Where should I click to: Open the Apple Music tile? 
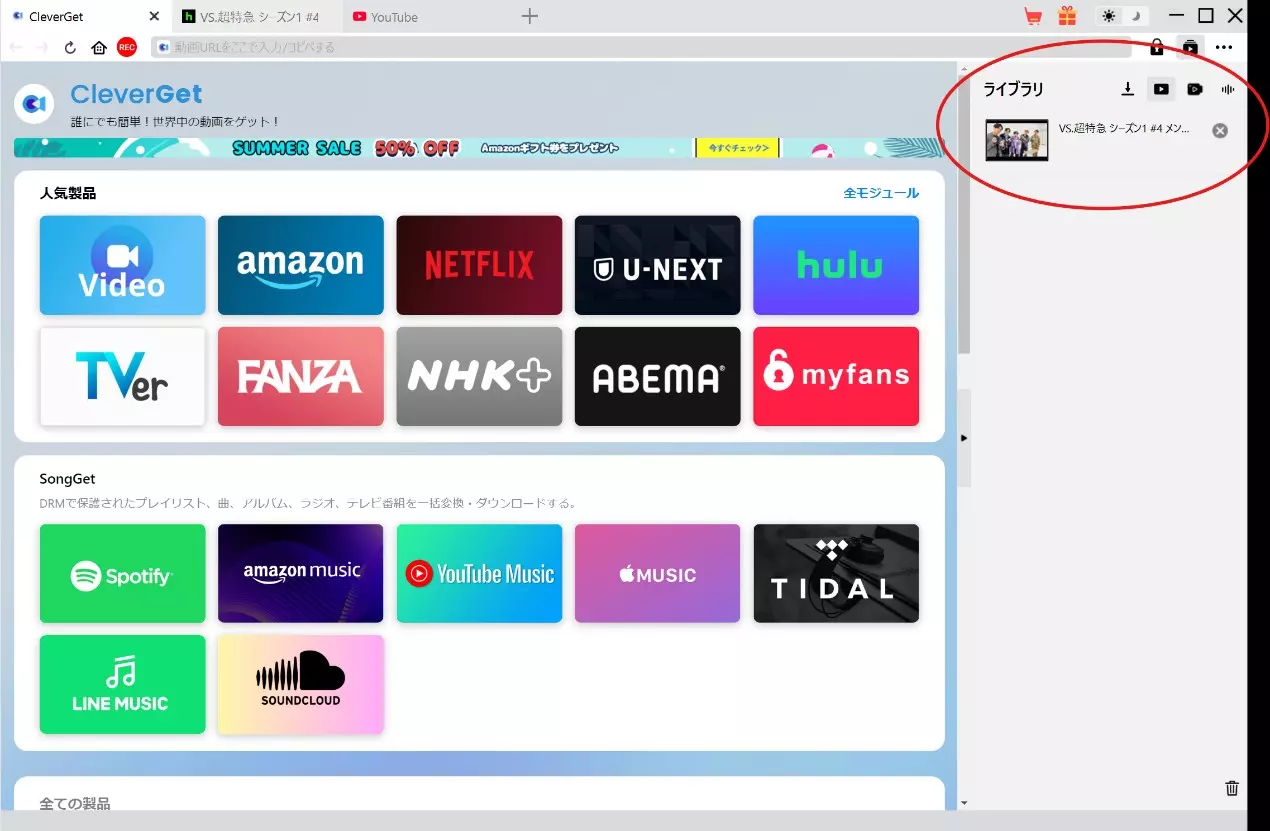point(657,573)
